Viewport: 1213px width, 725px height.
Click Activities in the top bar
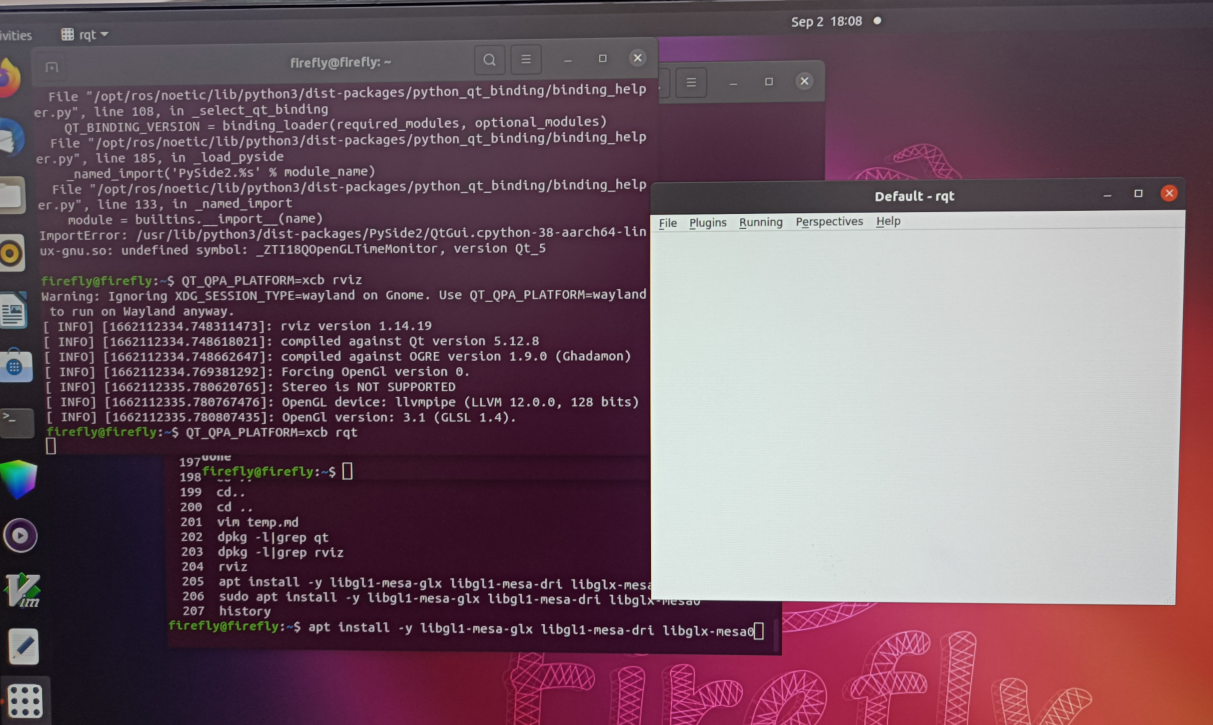pyautogui.click(x=12, y=33)
